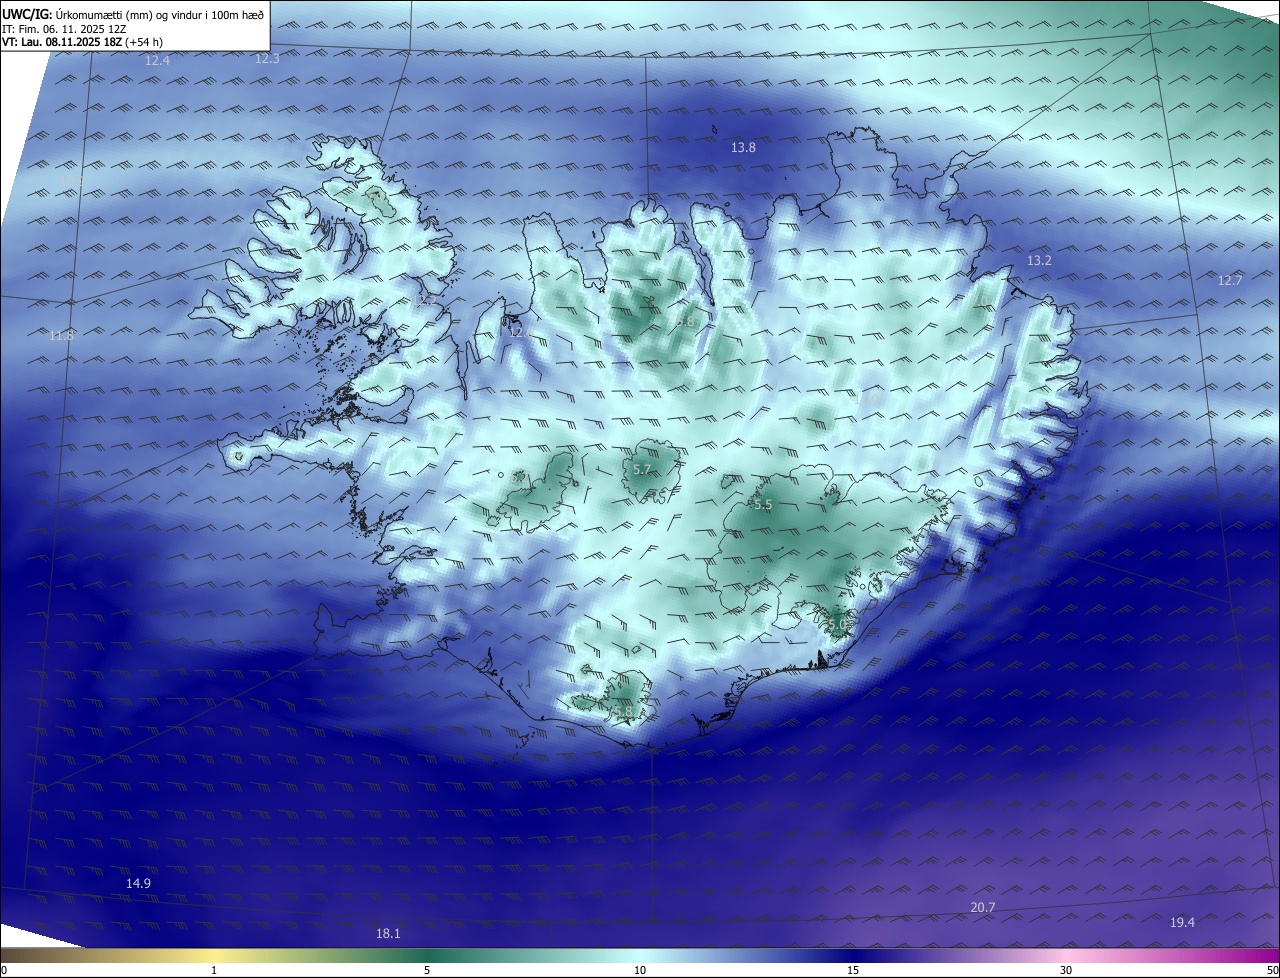Select the 12.3 value label
1280x978 pixels.
click(267, 59)
